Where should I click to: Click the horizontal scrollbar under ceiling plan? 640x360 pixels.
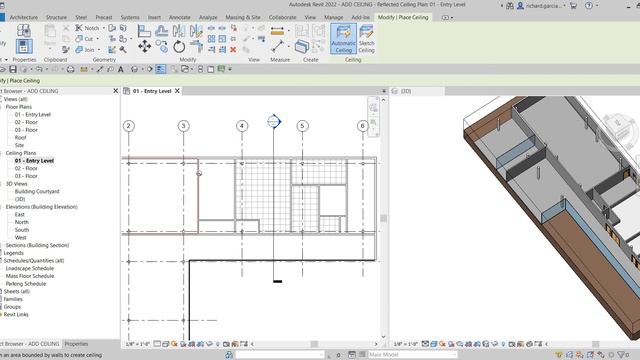pos(314,344)
